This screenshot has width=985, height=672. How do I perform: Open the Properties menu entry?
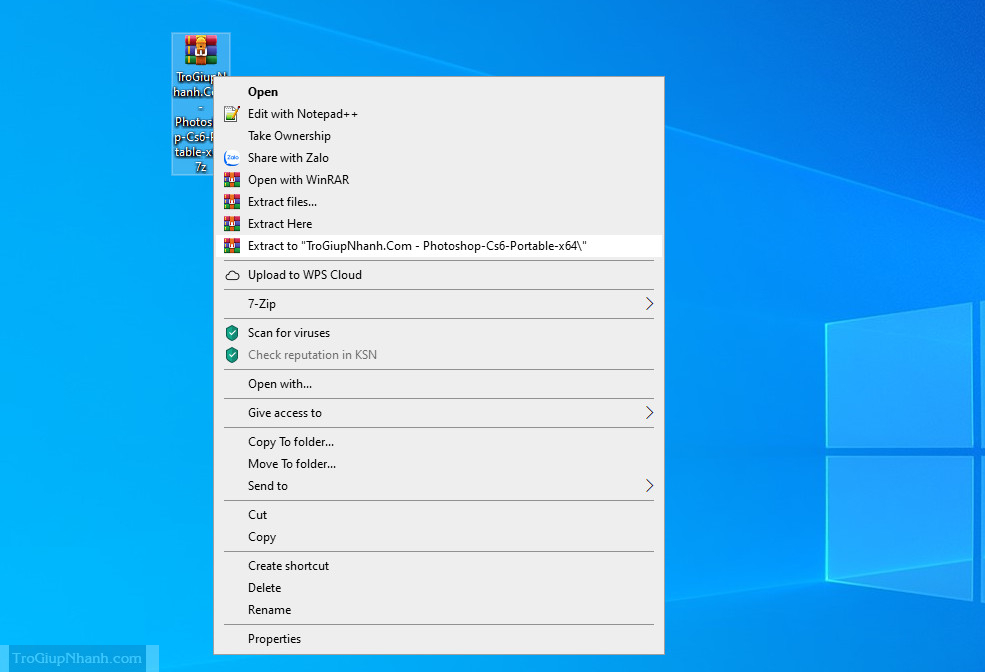pyautogui.click(x=274, y=639)
